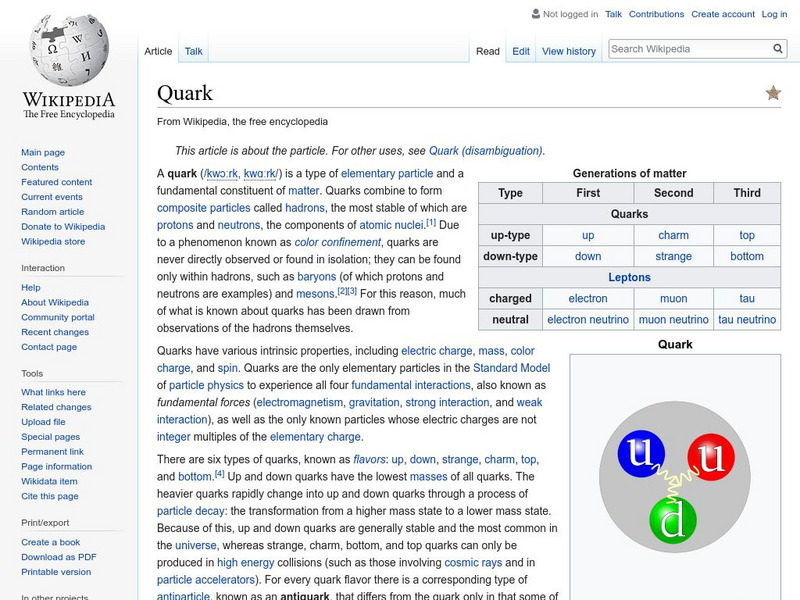The image size is (800, 600).
Task: Click the Log in link
Action: [774, 15]
